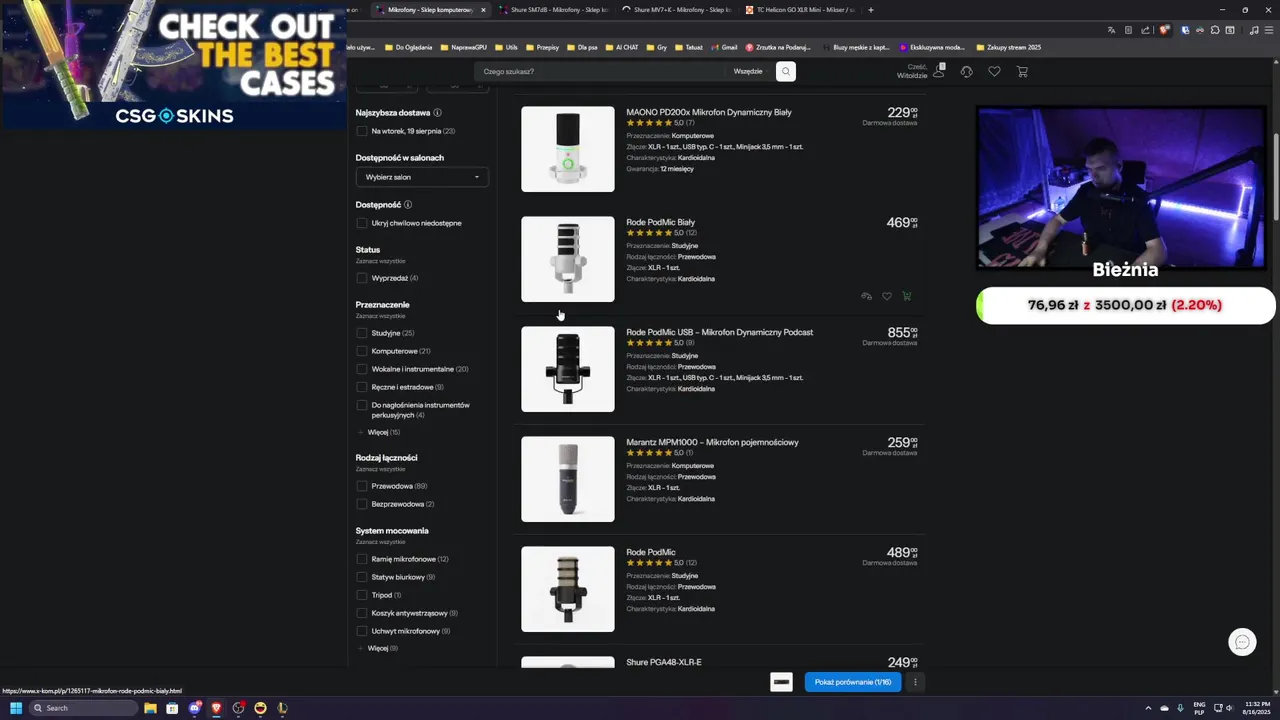
Task: Click the Czego szukasz search field
Action: 600,71
